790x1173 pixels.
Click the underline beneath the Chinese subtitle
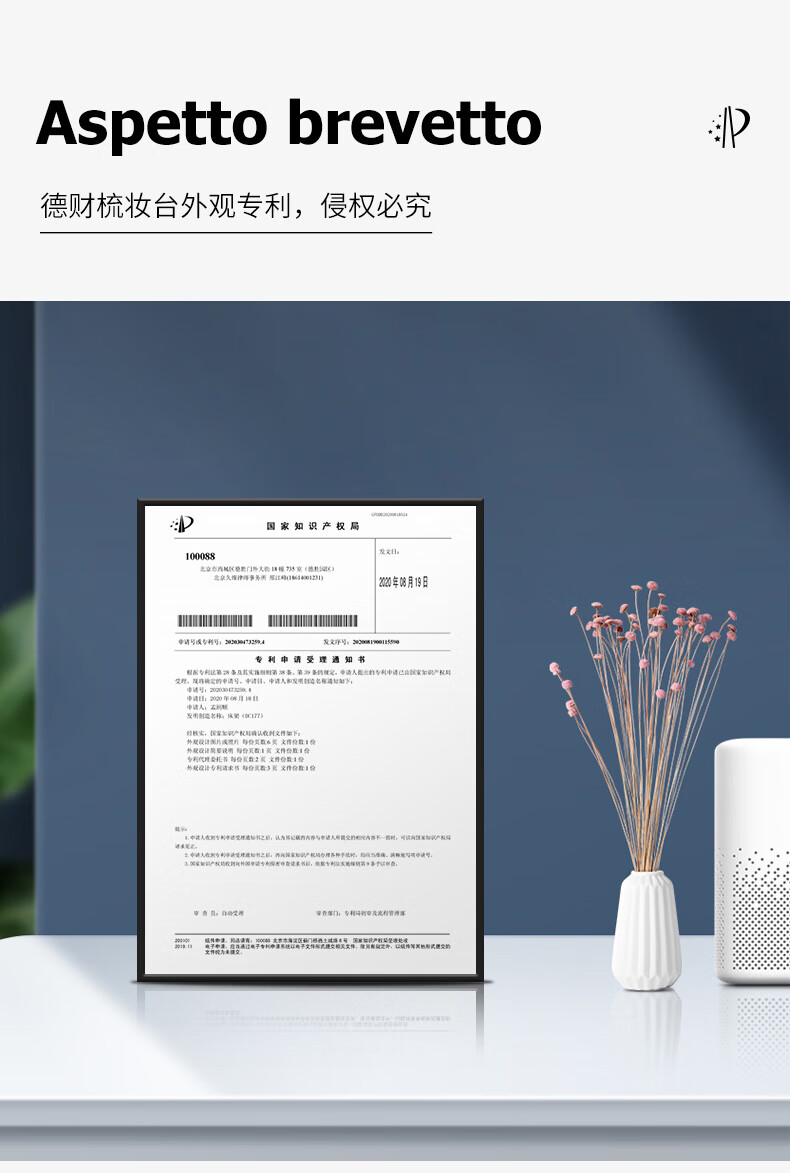[x=236, y=233]
